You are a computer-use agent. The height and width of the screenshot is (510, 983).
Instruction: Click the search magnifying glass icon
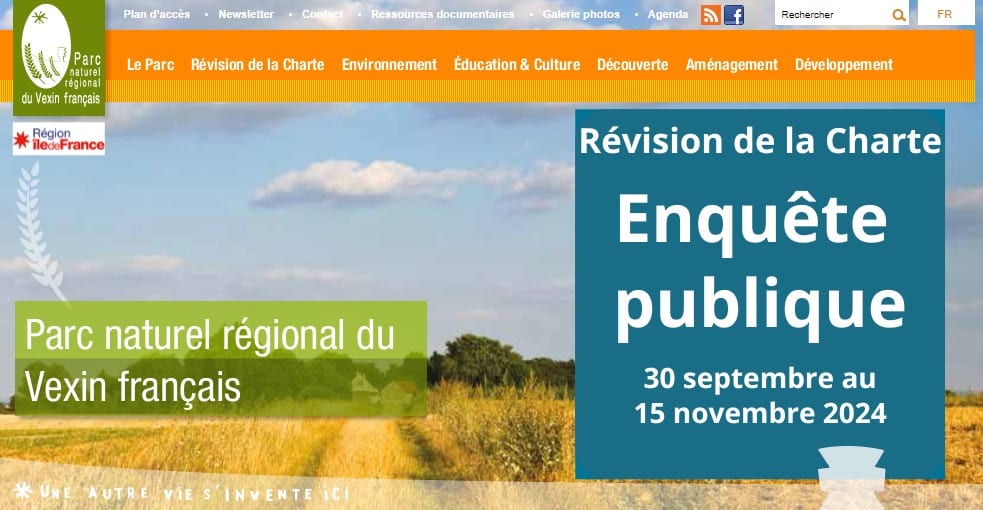tap(899, 15)
